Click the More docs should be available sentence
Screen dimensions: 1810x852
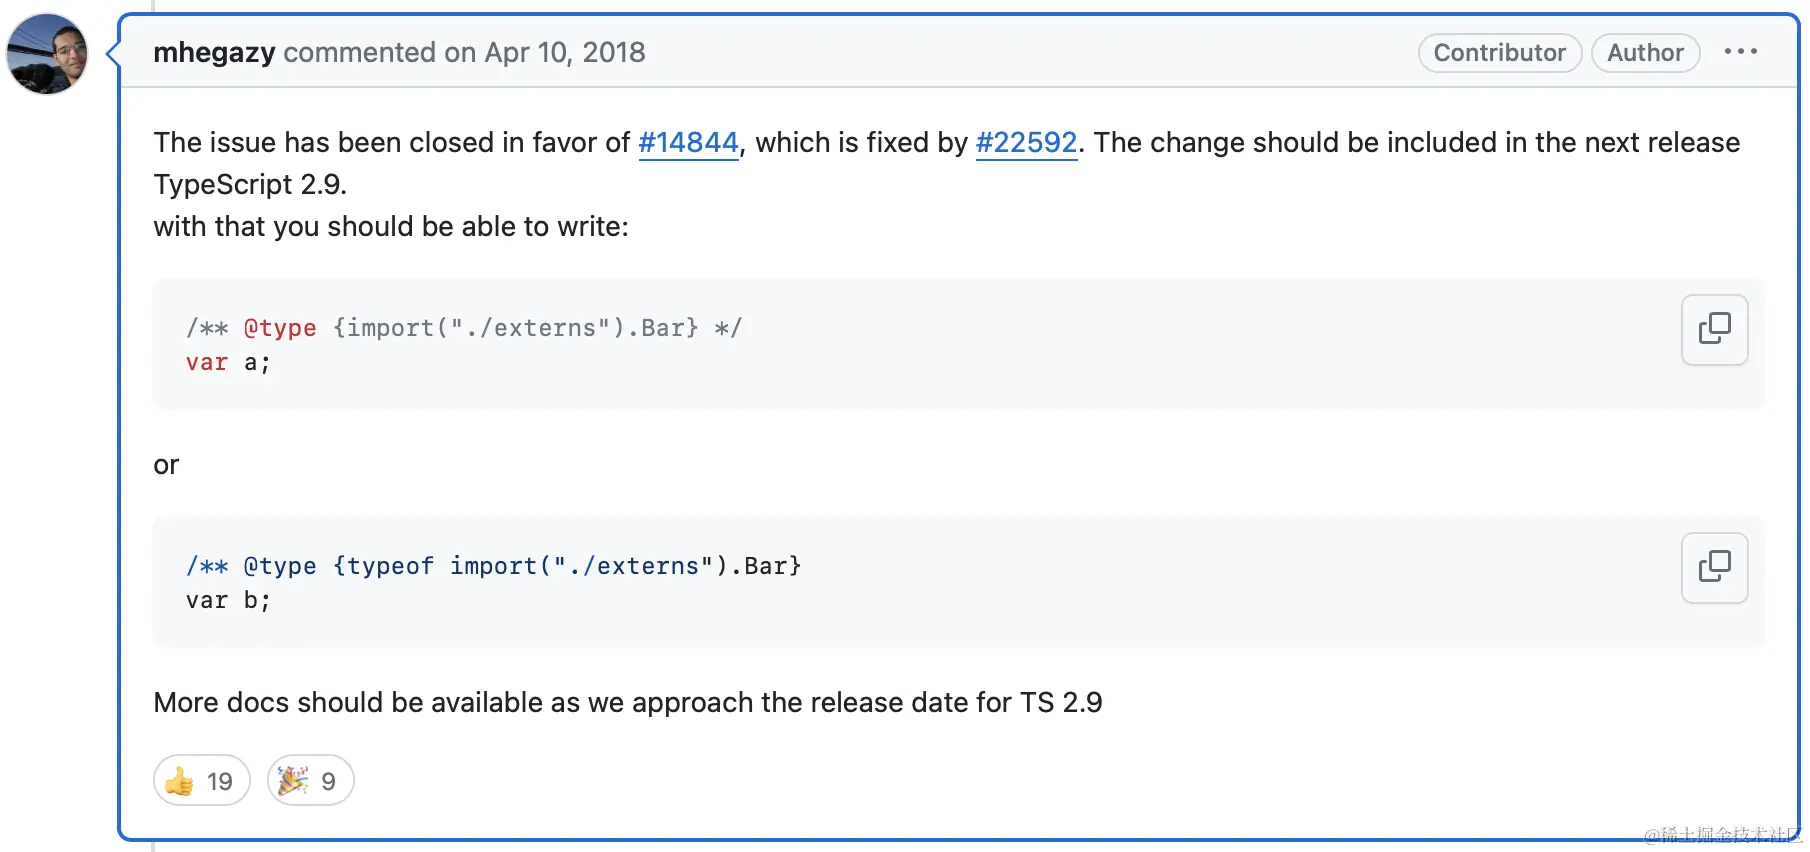(628, 703)
